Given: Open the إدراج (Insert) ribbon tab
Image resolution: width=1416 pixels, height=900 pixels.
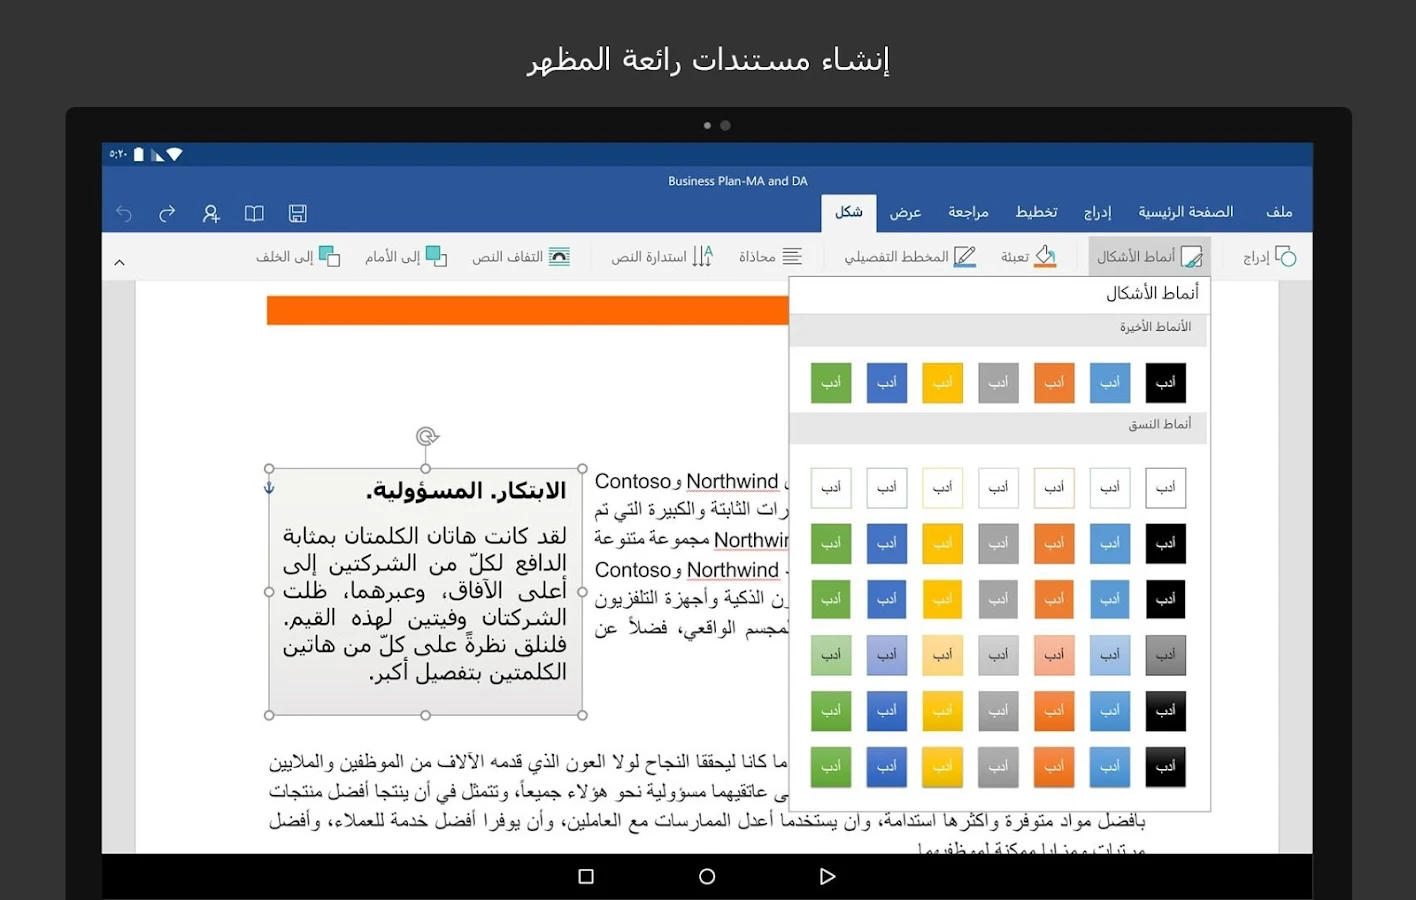Looking at the screenshot, I should click(x=1098, y=212).
